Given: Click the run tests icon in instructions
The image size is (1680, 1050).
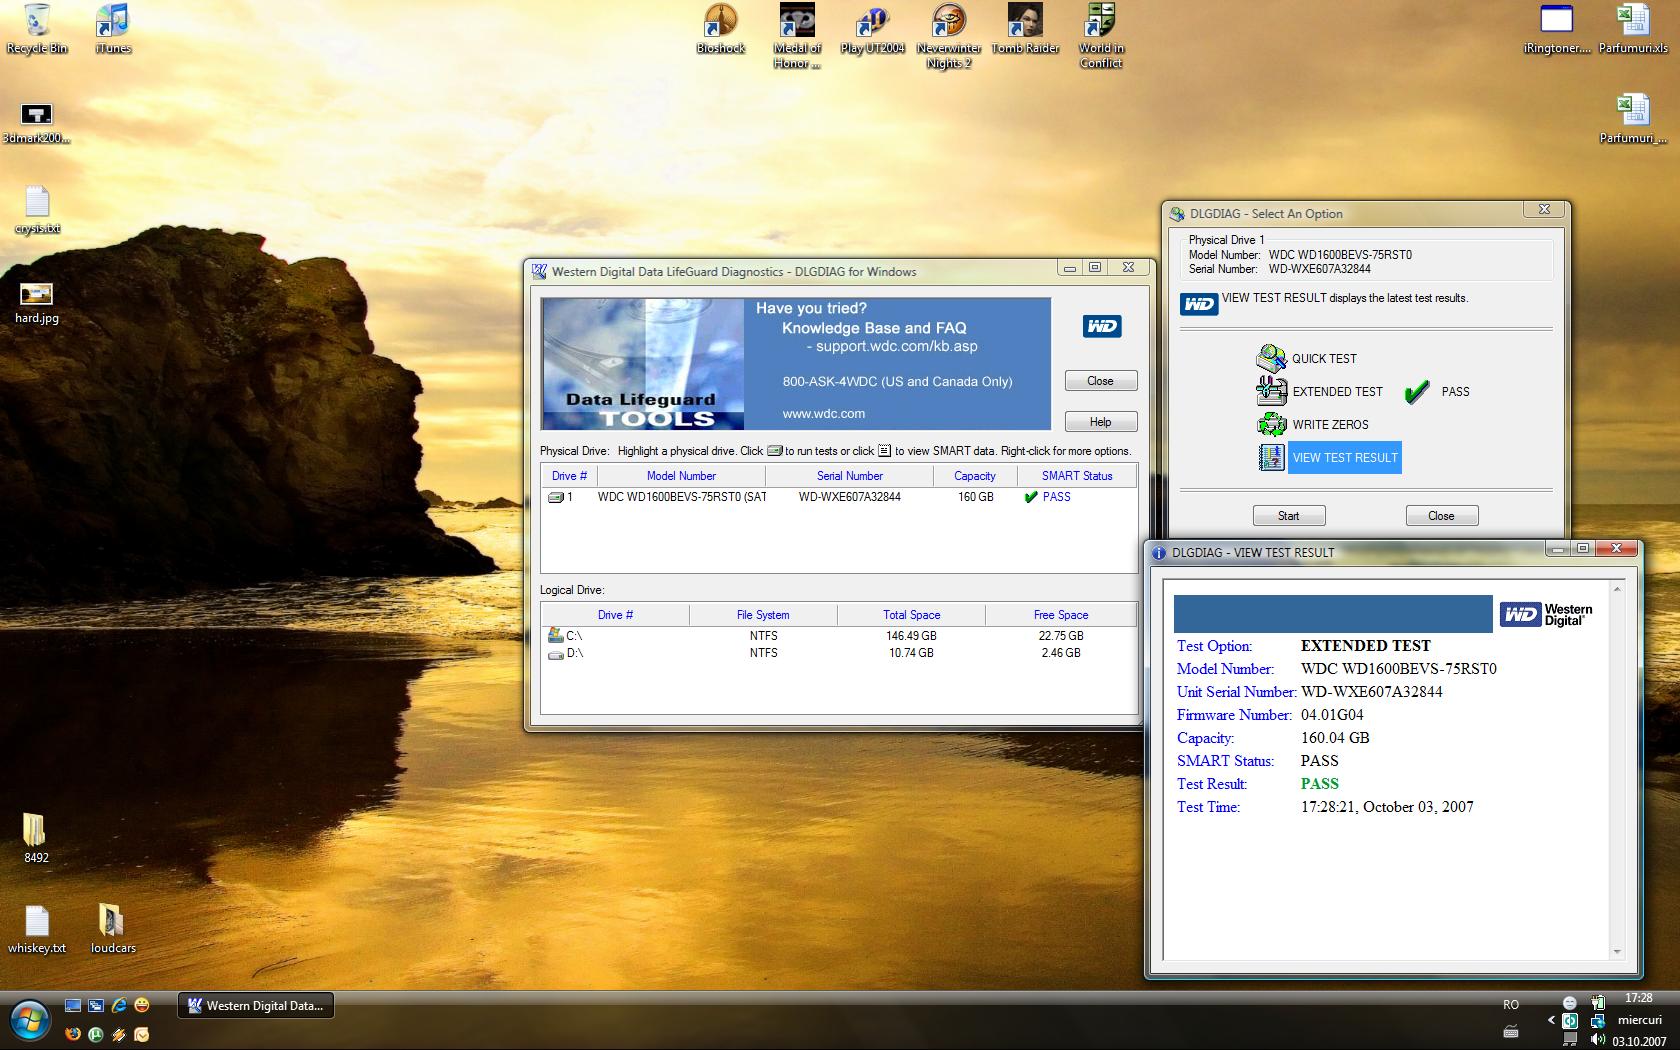Looking at the screenshot, I should (774, 451).
